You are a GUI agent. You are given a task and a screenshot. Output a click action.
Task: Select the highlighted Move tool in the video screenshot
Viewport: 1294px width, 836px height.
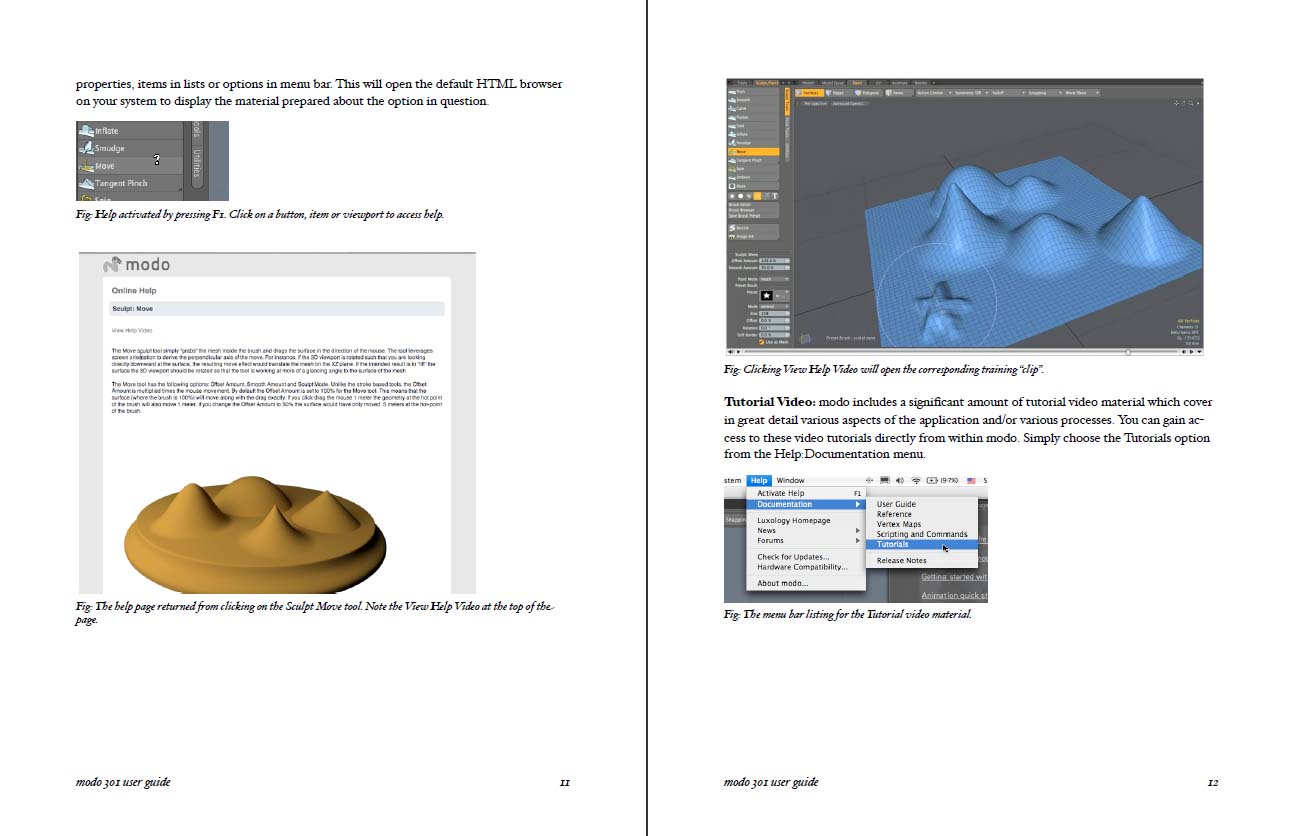click(755, 152)
